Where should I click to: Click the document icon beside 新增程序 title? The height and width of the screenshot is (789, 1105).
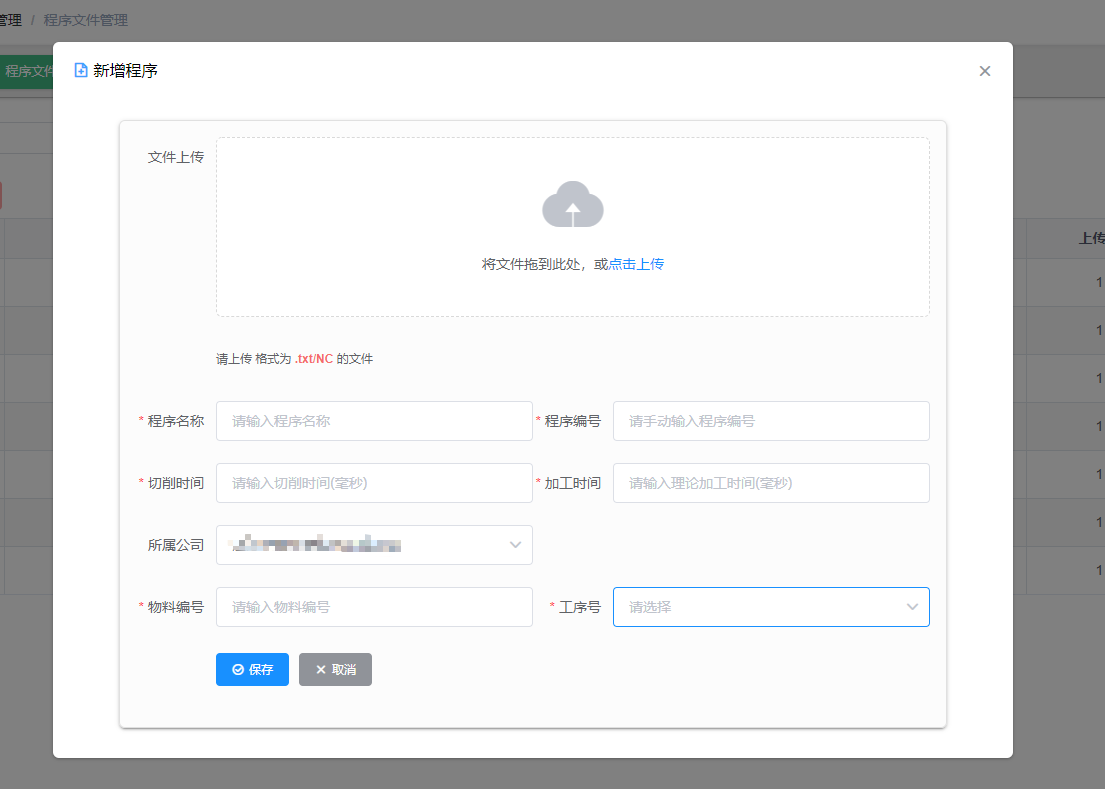click(x=80, y=70)
